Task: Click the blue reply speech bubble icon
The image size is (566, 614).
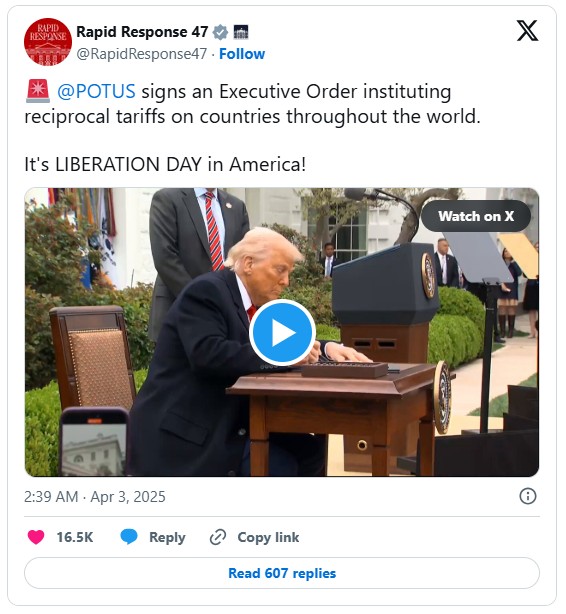Action: coord(128,537)
